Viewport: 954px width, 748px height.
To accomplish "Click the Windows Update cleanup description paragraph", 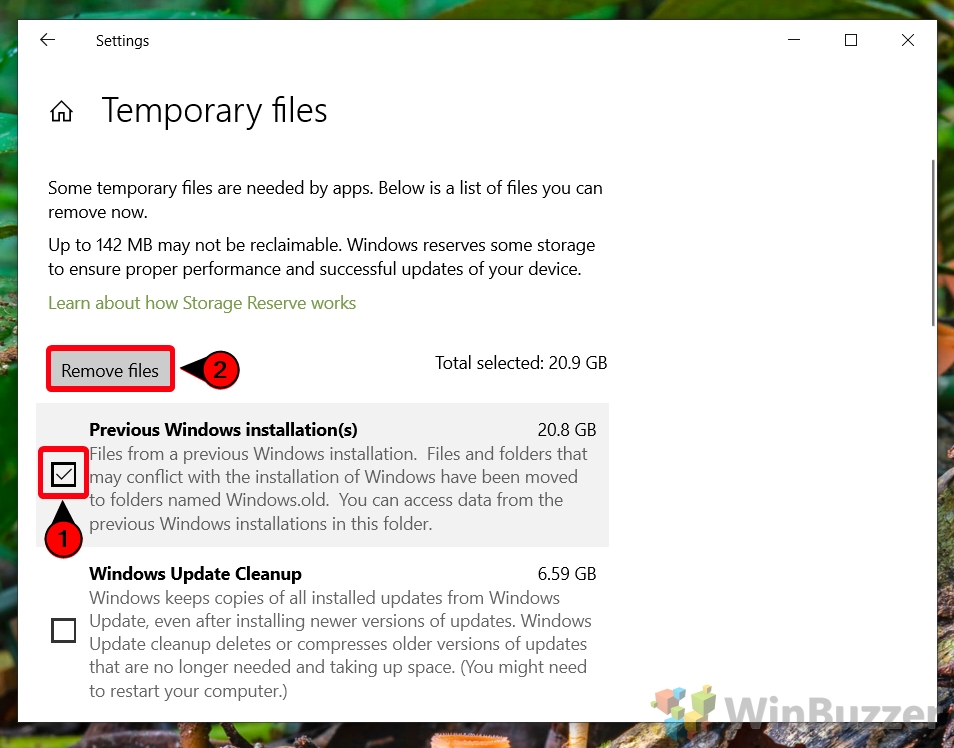I will pos(340,645).
